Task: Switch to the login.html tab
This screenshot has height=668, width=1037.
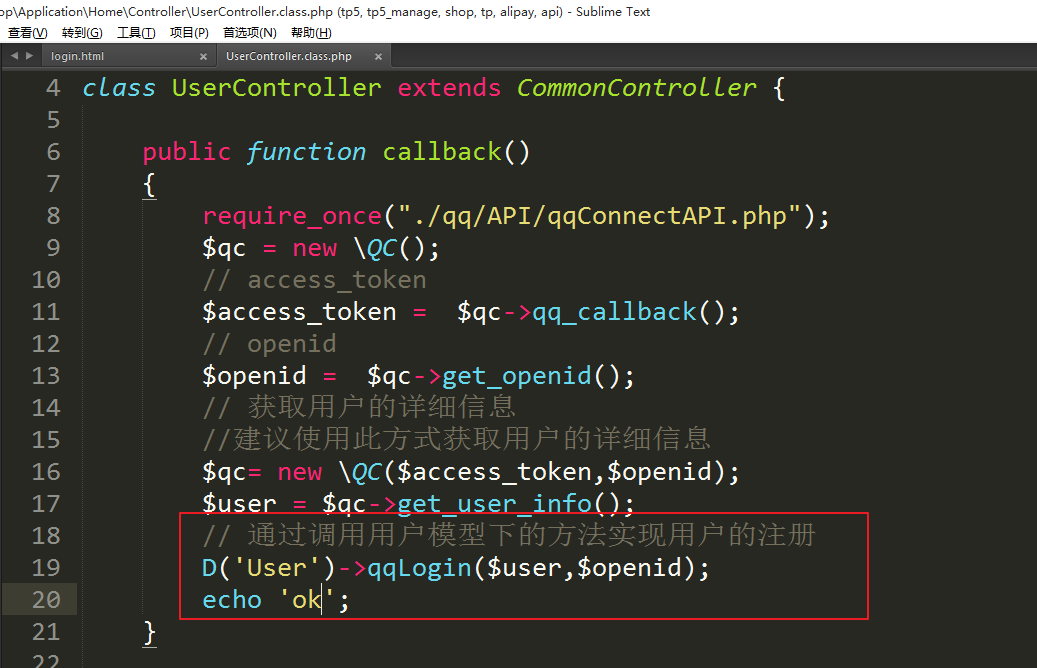Action: coord(78,57)
